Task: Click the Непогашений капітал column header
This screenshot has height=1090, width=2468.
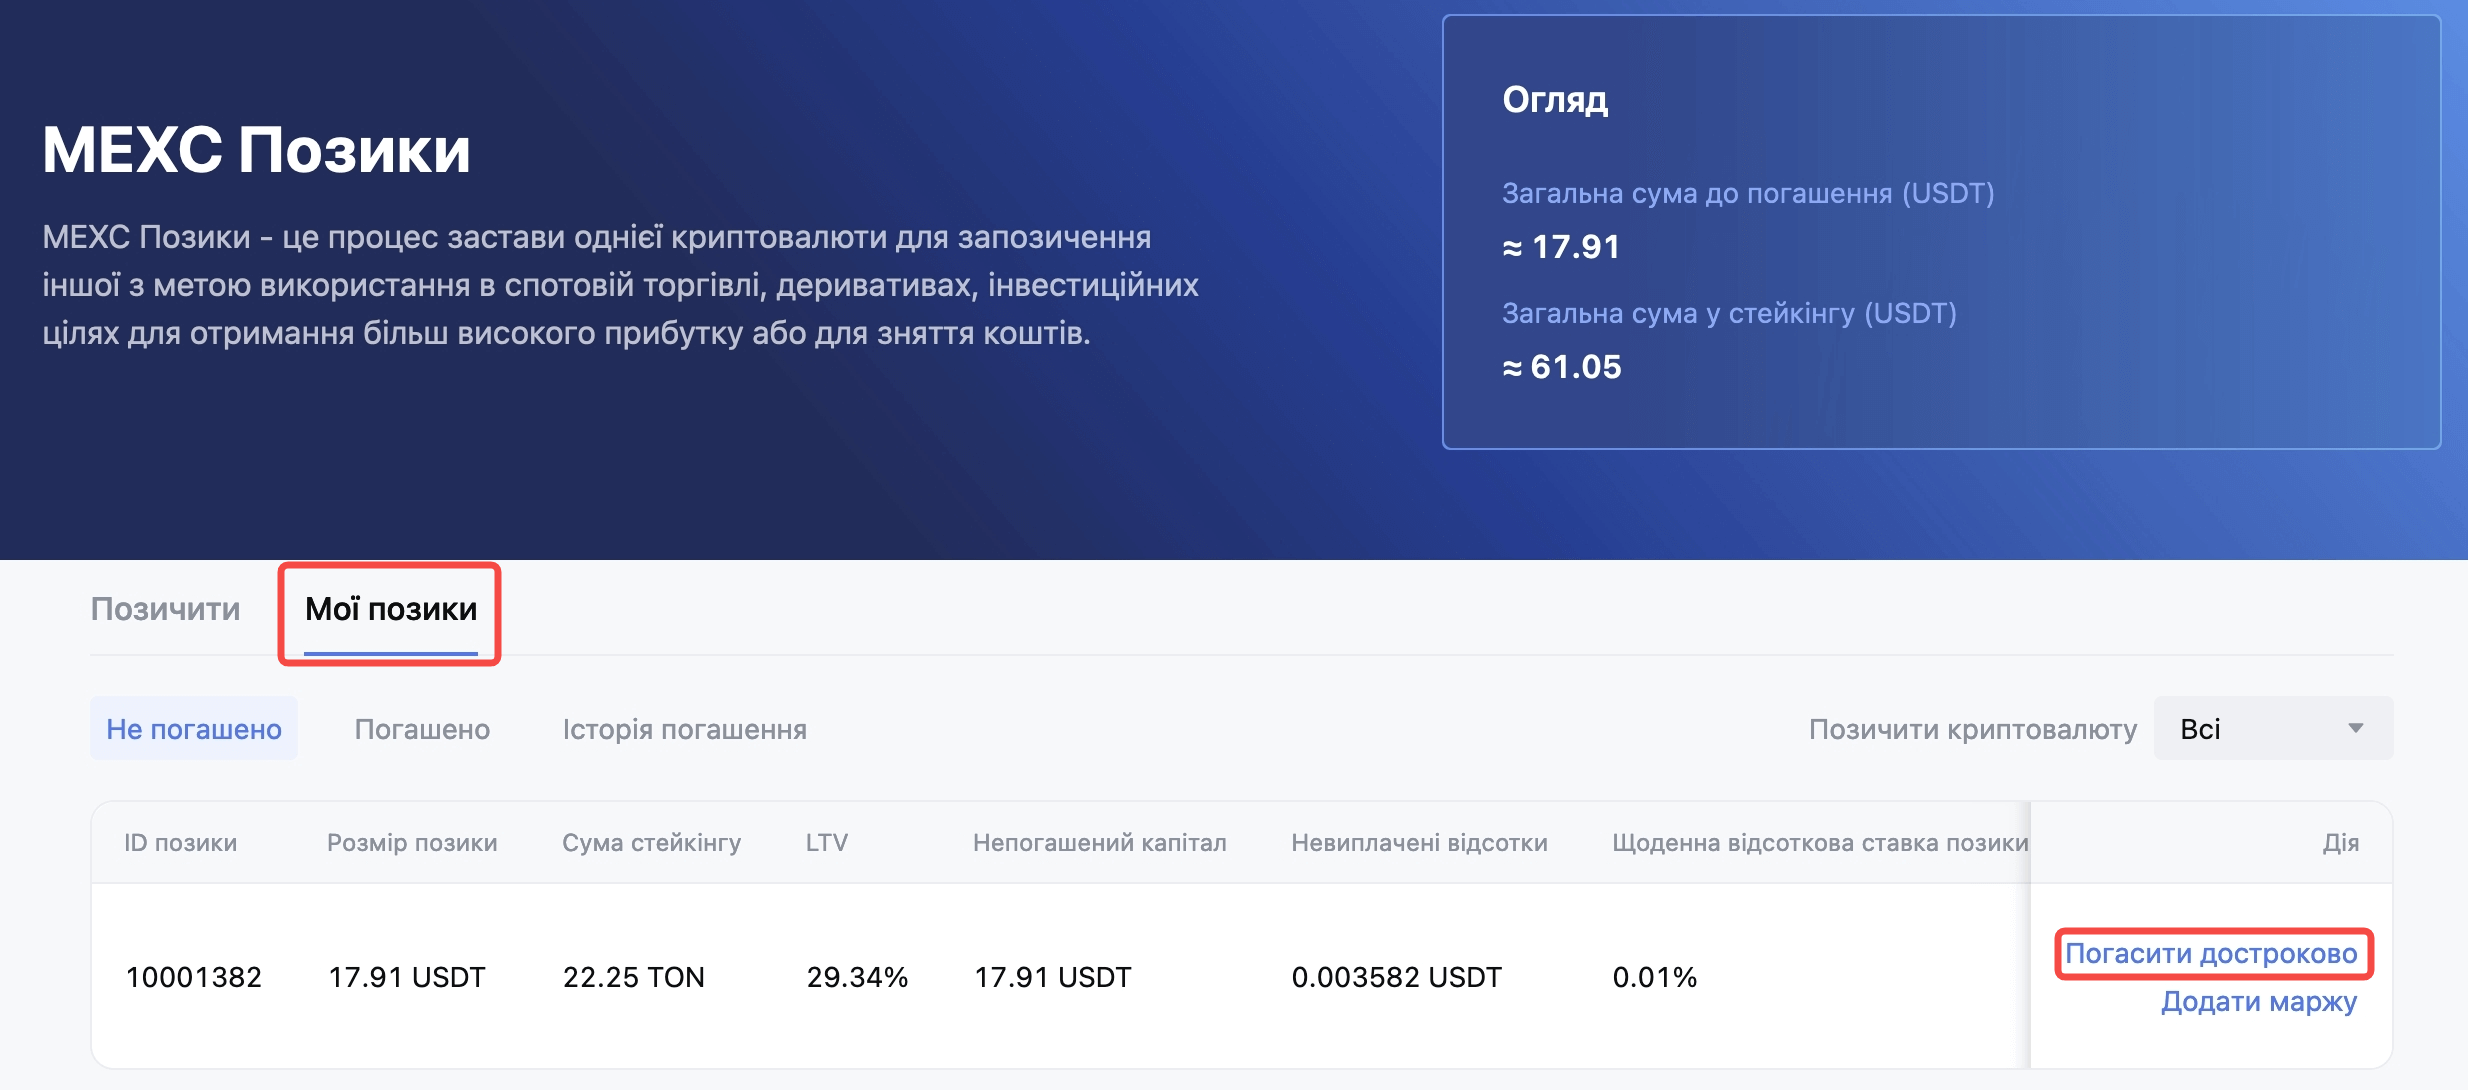Action: (x=1099, y=843)
